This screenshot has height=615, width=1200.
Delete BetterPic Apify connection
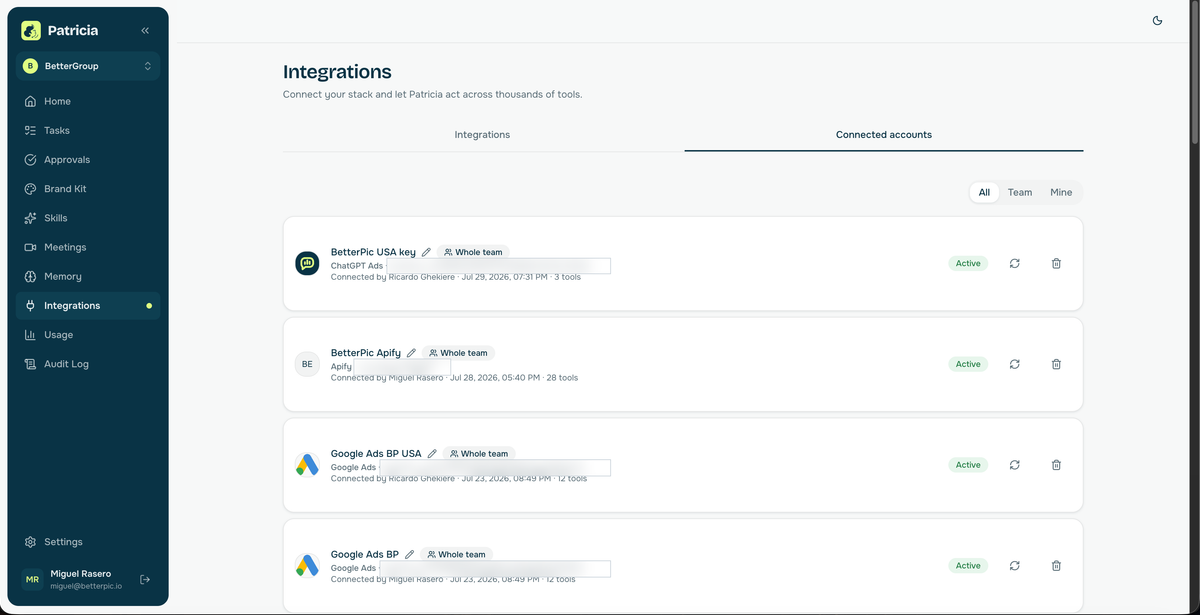[x=1056, y=364]
